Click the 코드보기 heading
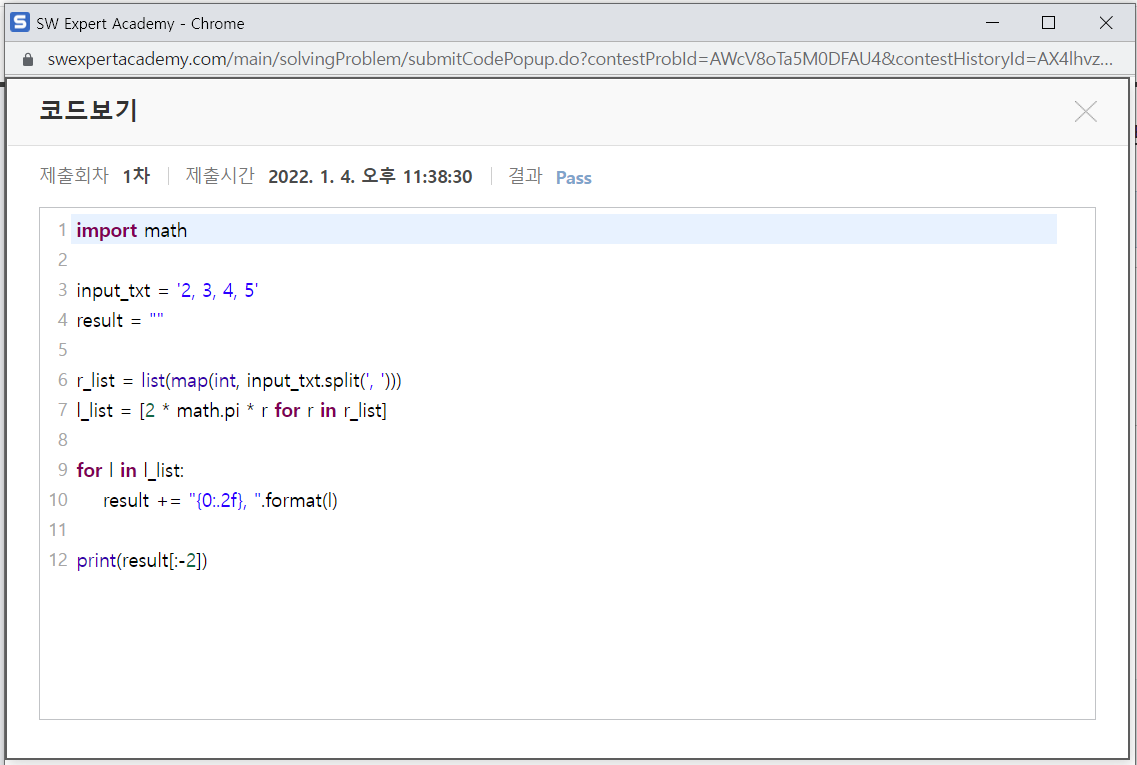The height and width of the screenshot is (765, 1137). click(x=88, y=110)
